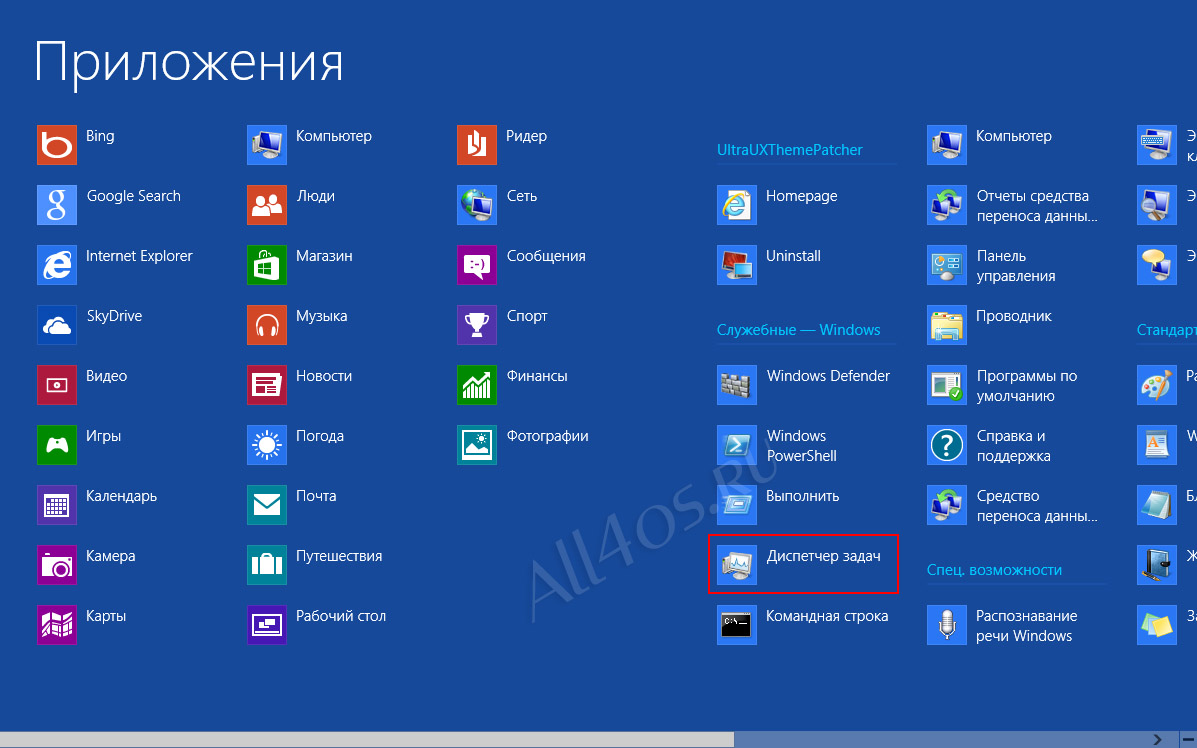Open the Игры app icon
1197x748 pixels.
click(56, 445)
